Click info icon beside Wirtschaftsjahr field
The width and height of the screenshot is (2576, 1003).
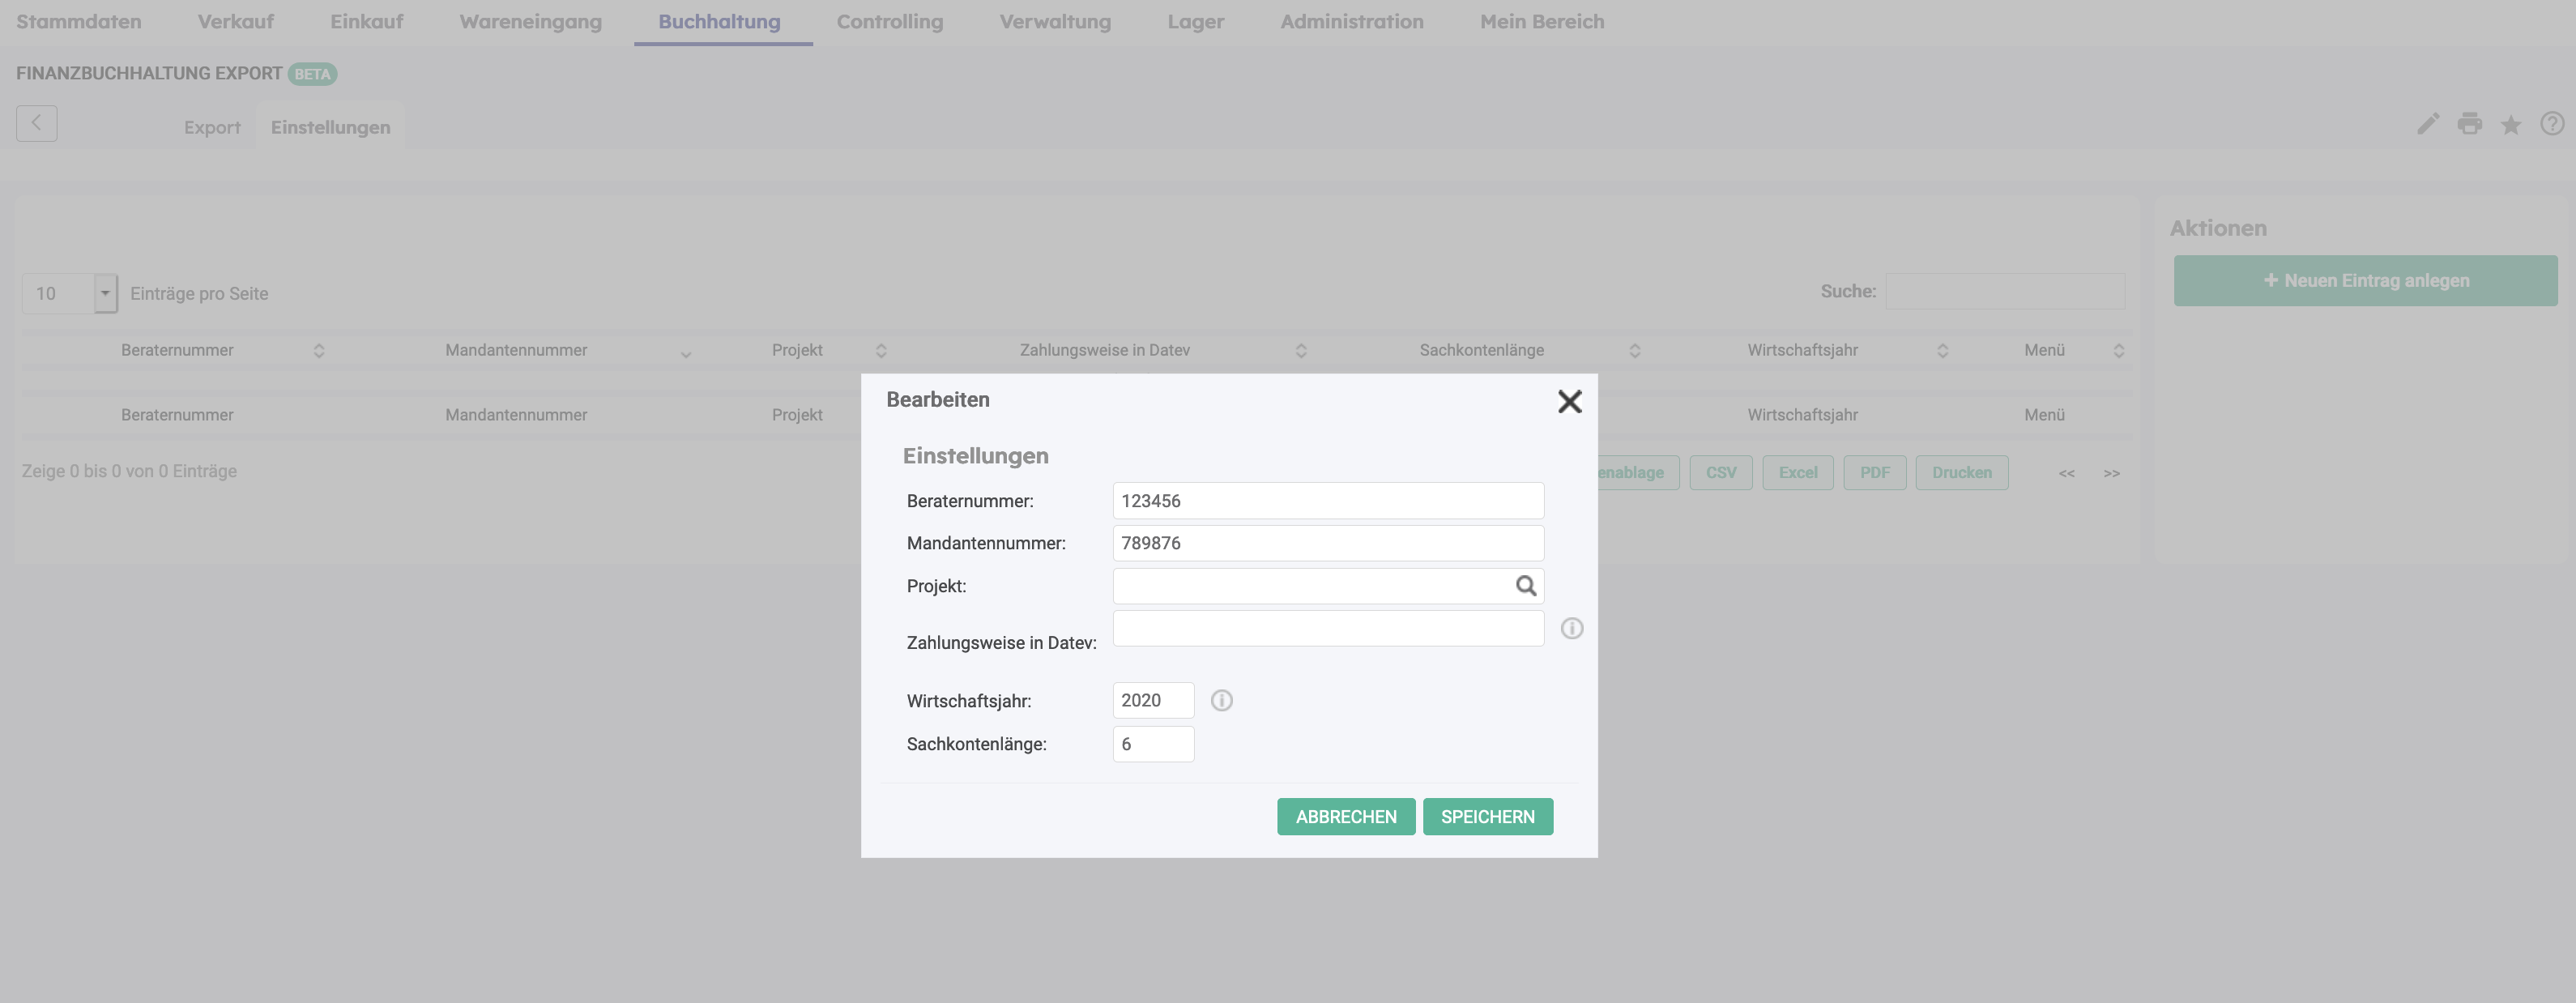(1221, 700)
